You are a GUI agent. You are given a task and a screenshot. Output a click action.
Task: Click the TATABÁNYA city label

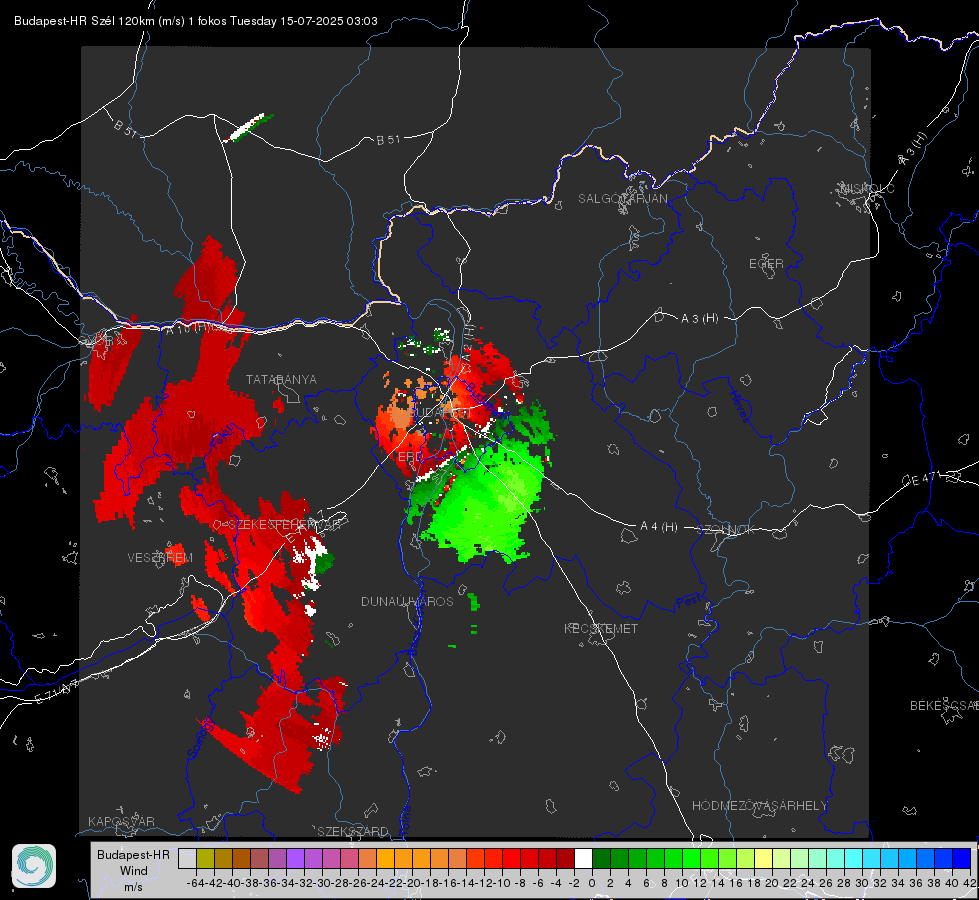click(281, 379)
